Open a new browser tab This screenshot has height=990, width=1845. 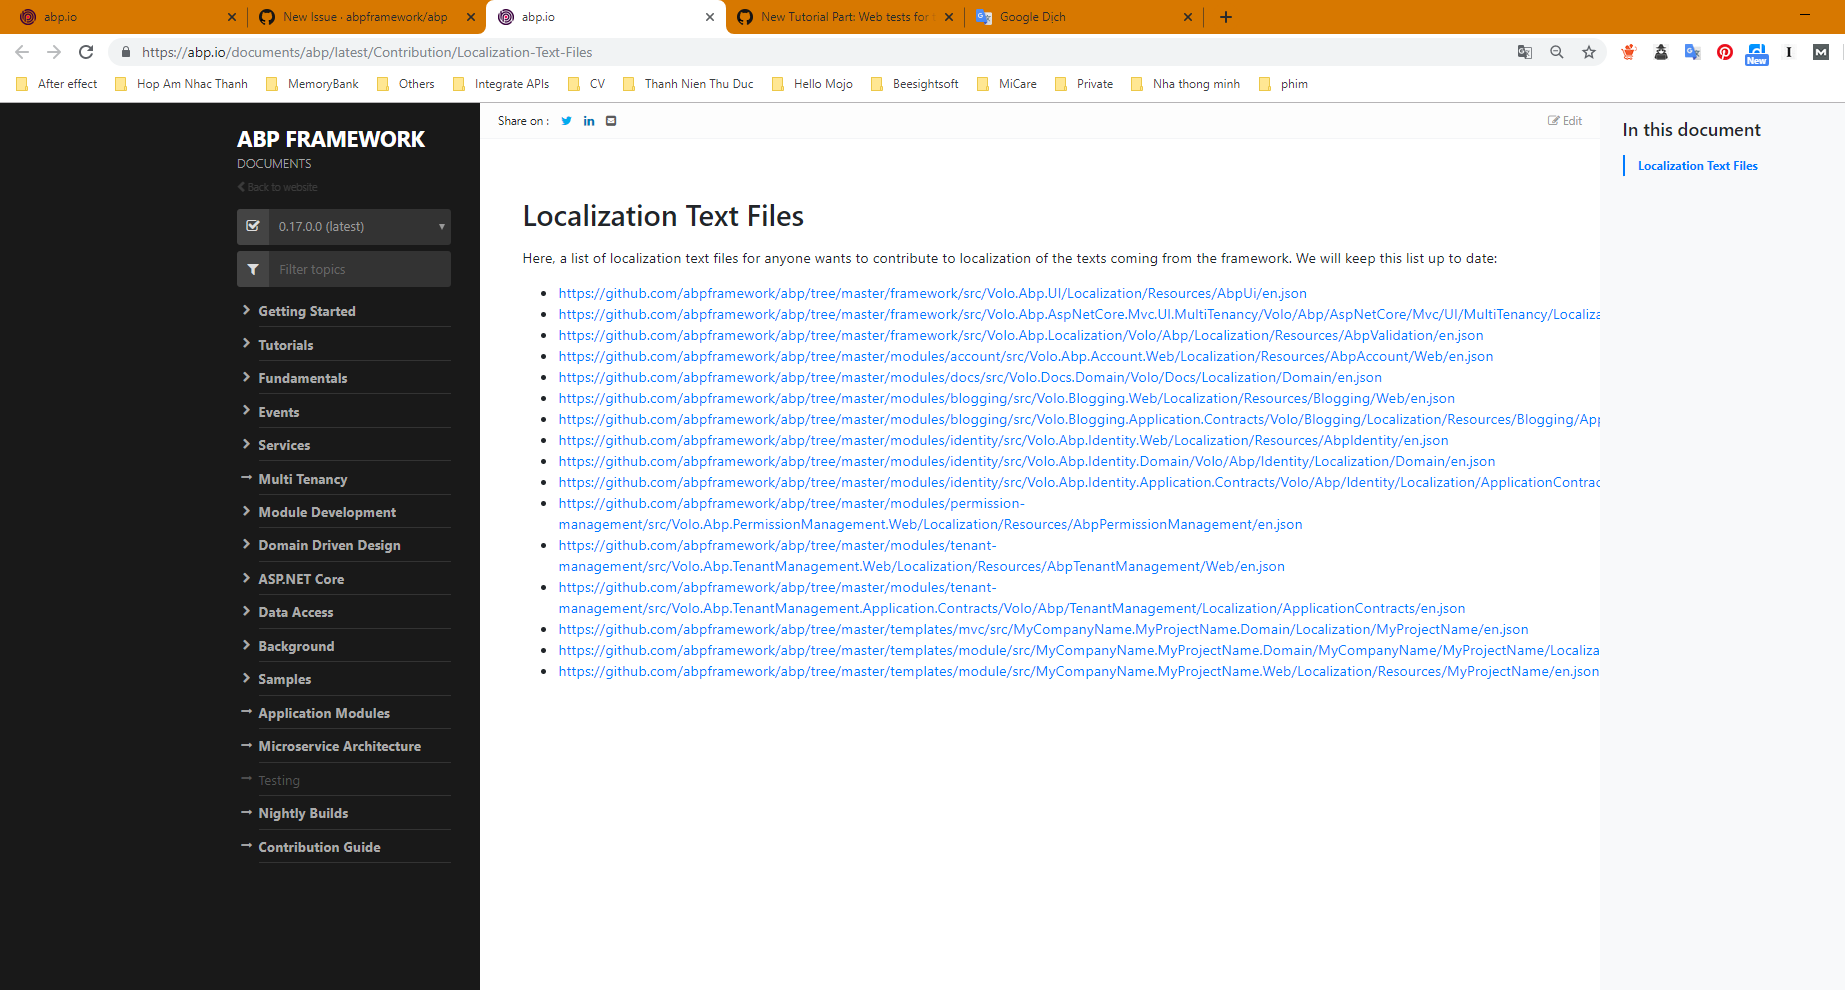pyautogui.click(x=1226, y=17)
